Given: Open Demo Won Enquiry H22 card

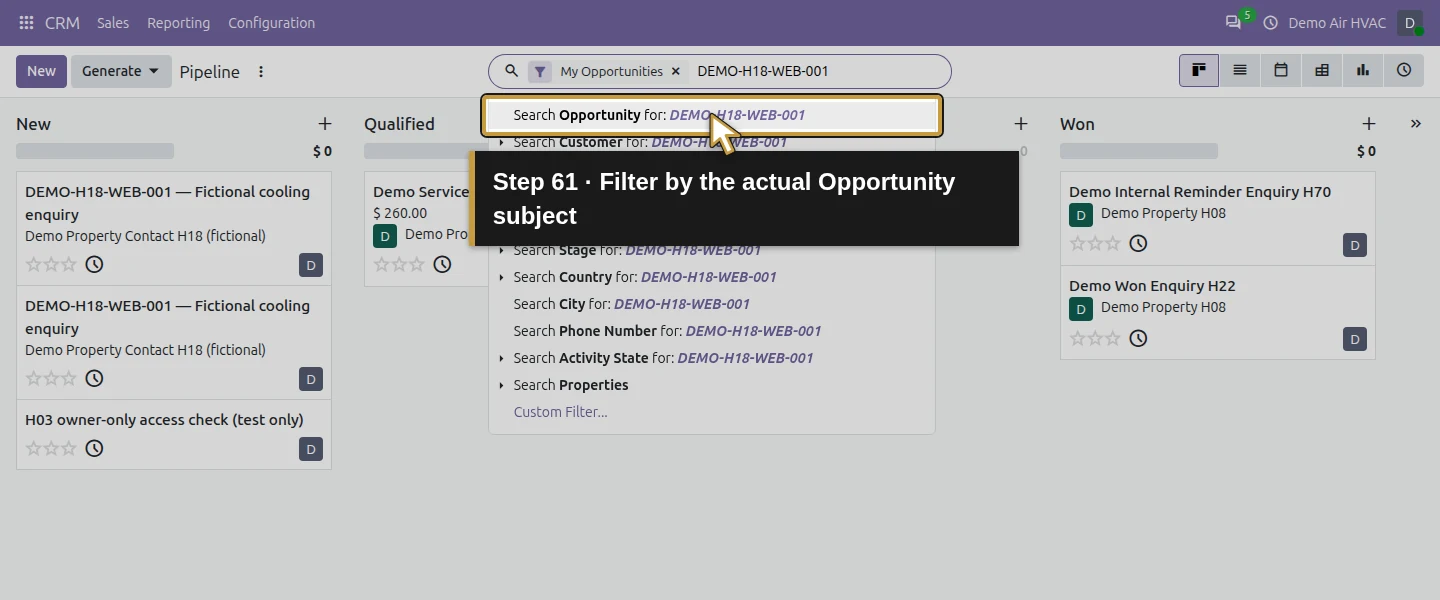Looking at the screenshot, I should pos(1218,313).
